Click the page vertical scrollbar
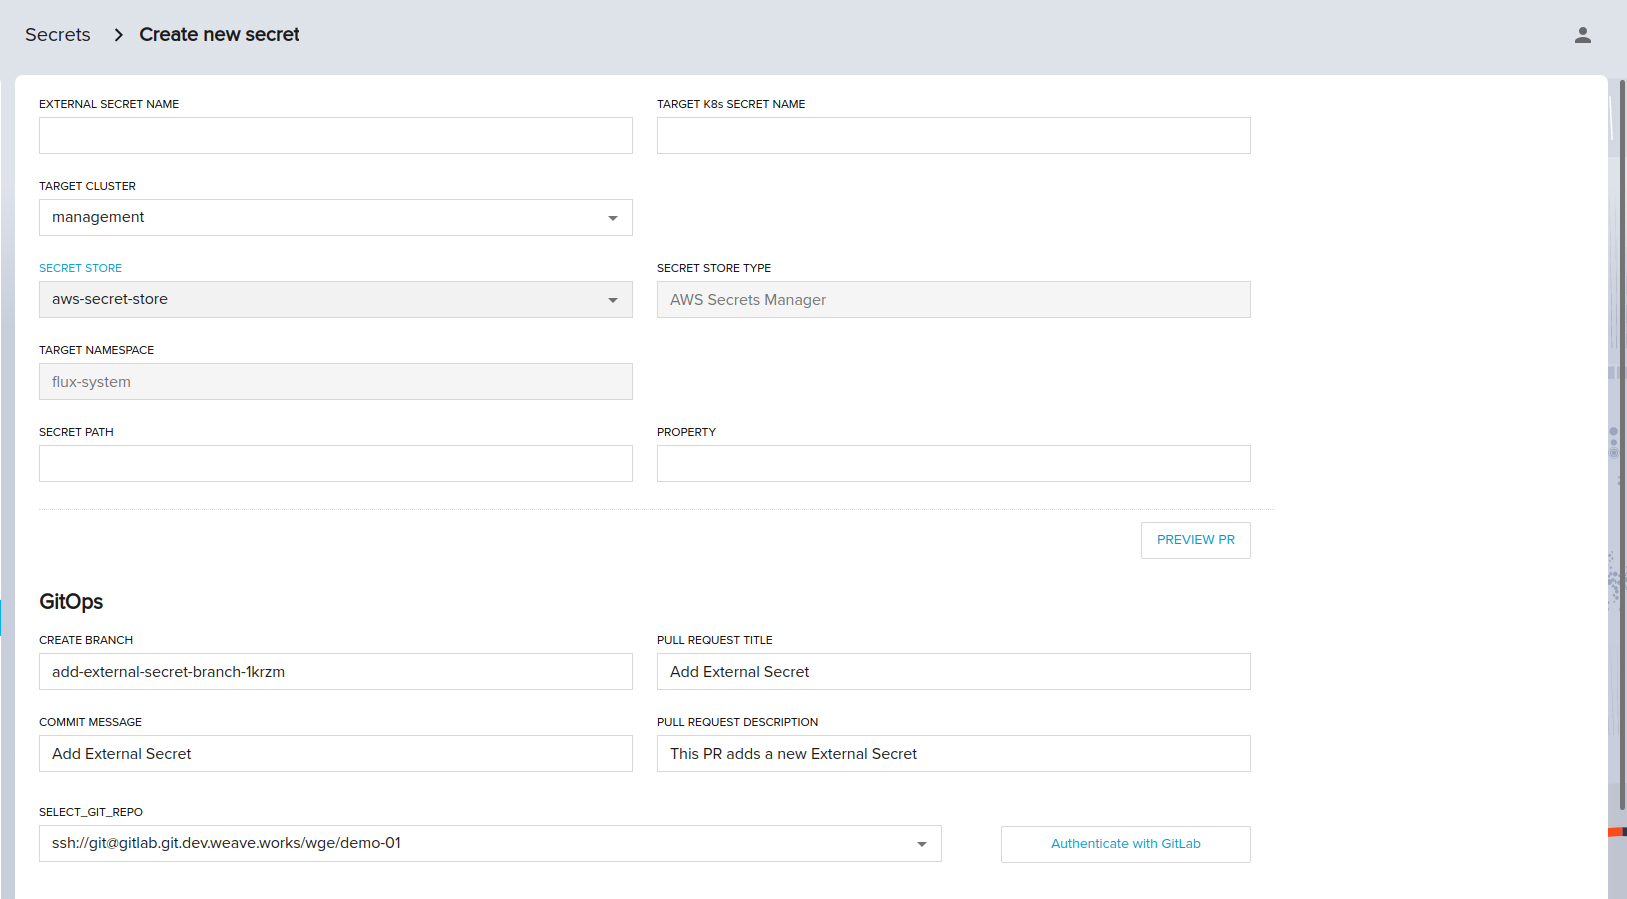The width and height of the screenshot is (1627, 899). (x=1622, y=445)
